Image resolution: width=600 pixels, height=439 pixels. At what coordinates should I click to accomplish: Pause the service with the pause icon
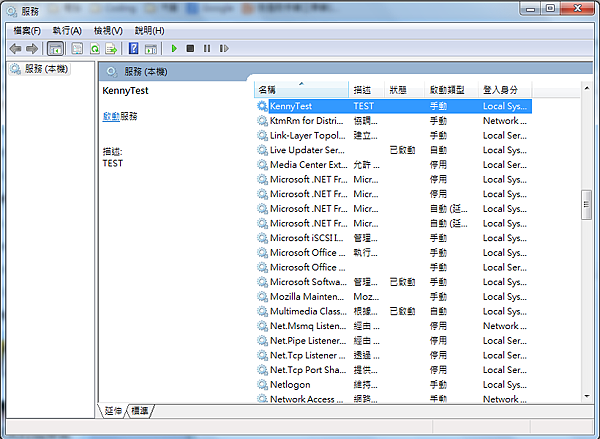(x=207, y=49)
